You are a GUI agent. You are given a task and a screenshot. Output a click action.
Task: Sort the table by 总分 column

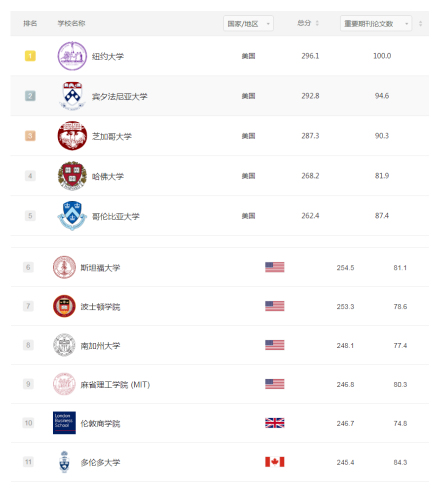click(308, 23)
